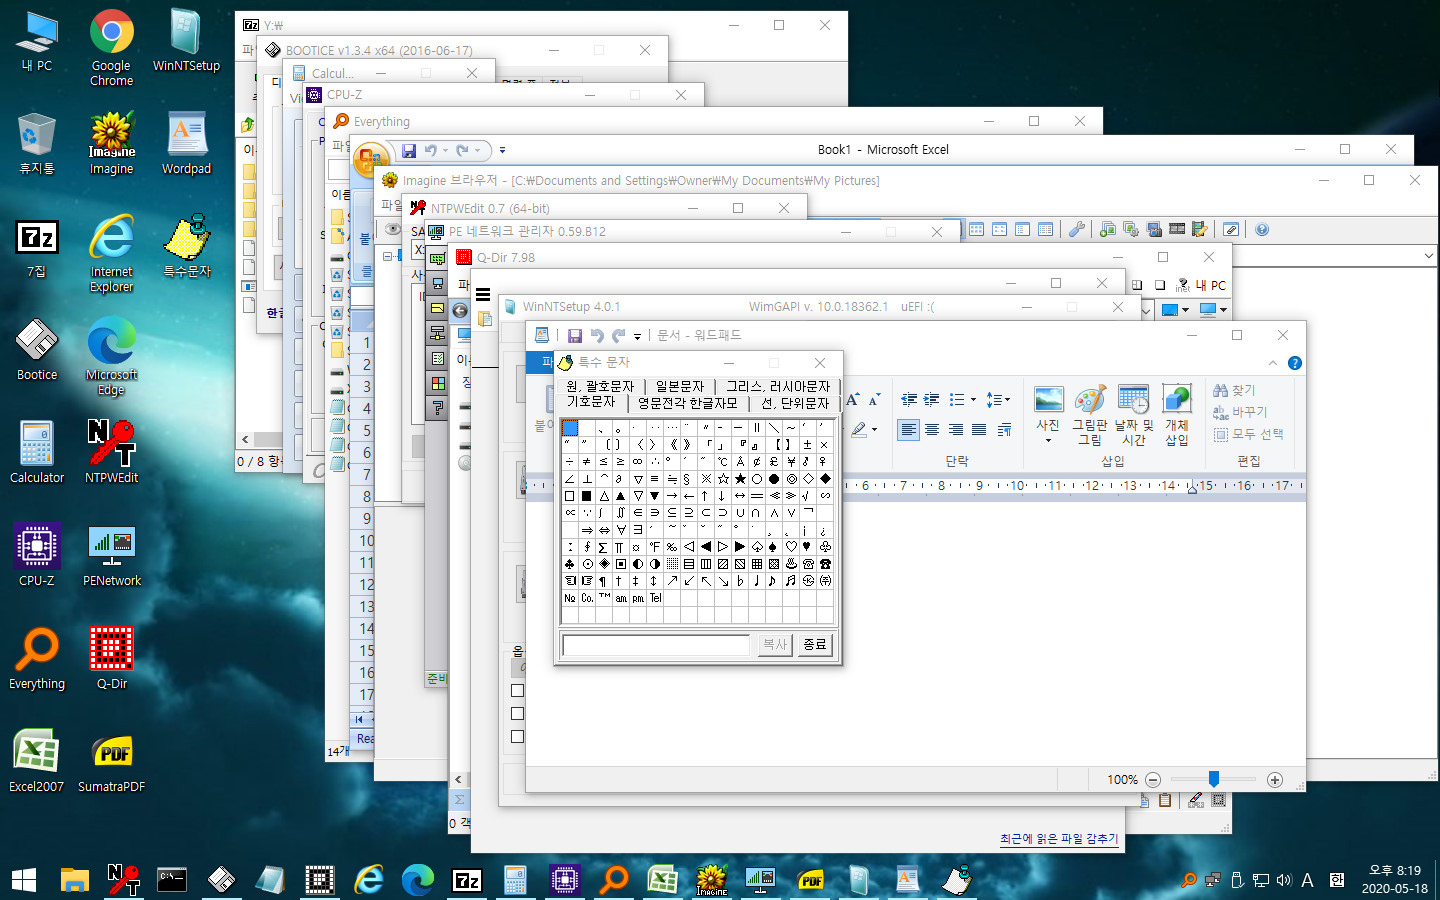Image resolution: width=1440 pixels, height=900 pixels.
Task: Click zoom in plus button in WordPad
Action: pos(1274,780)
